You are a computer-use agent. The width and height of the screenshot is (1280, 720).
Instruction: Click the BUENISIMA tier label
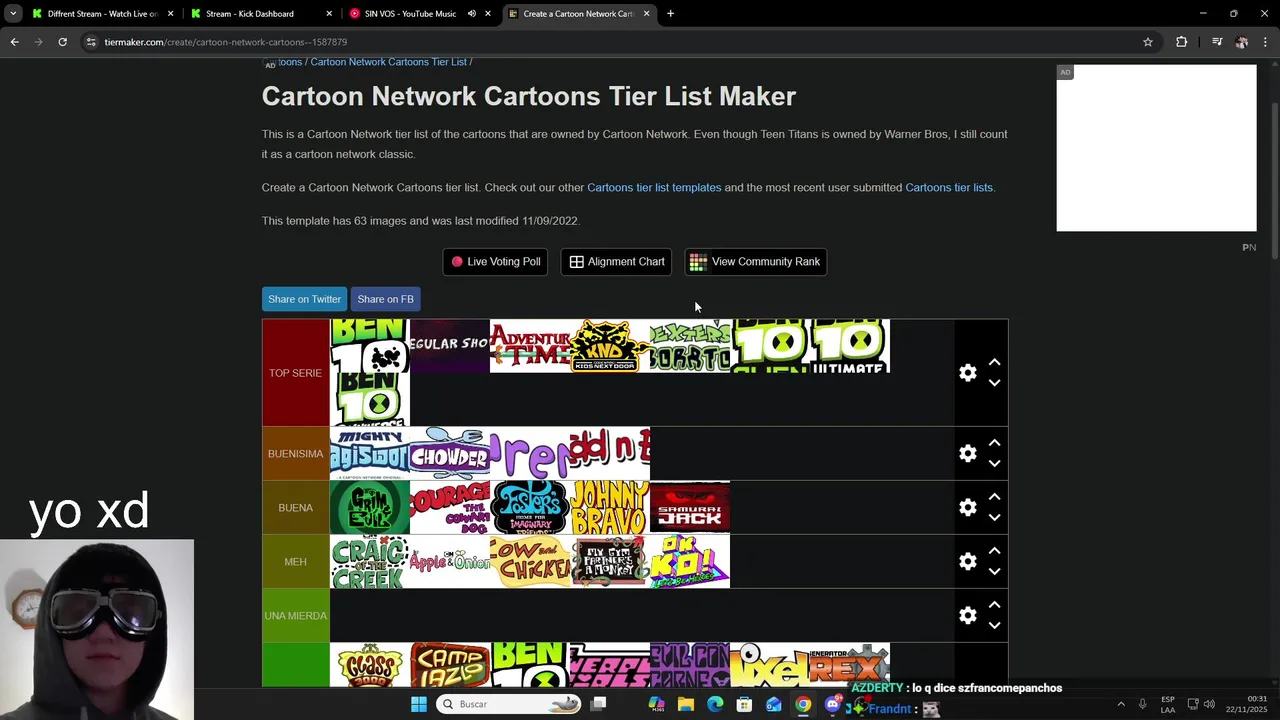295,454
